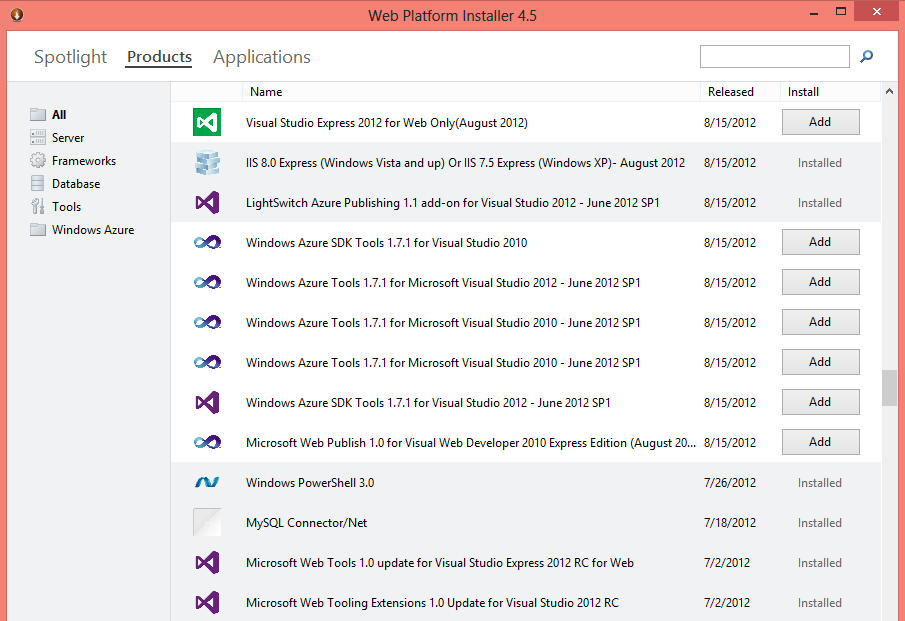The width and height of the screenshot is (905, 621).
Task: Click the MySQL Connector/Net blank icon
Action: click(207, 522)
